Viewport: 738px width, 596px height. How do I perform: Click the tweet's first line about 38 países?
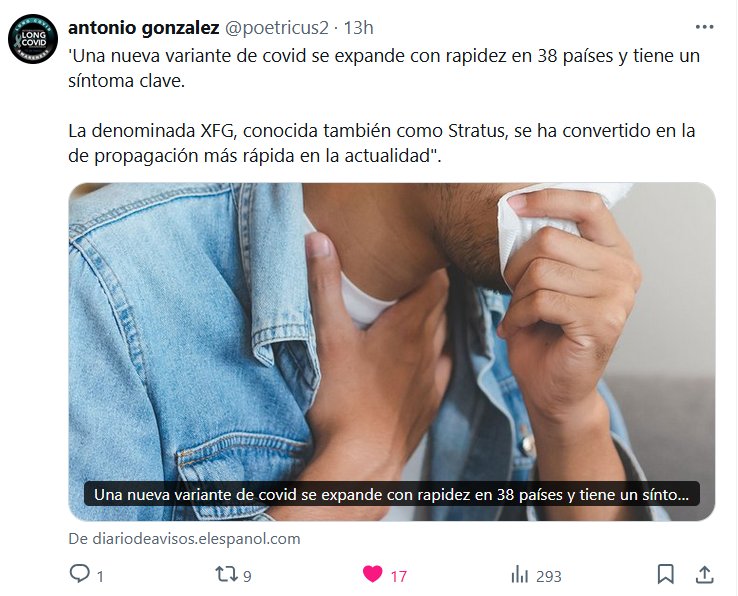click(384, 56)
